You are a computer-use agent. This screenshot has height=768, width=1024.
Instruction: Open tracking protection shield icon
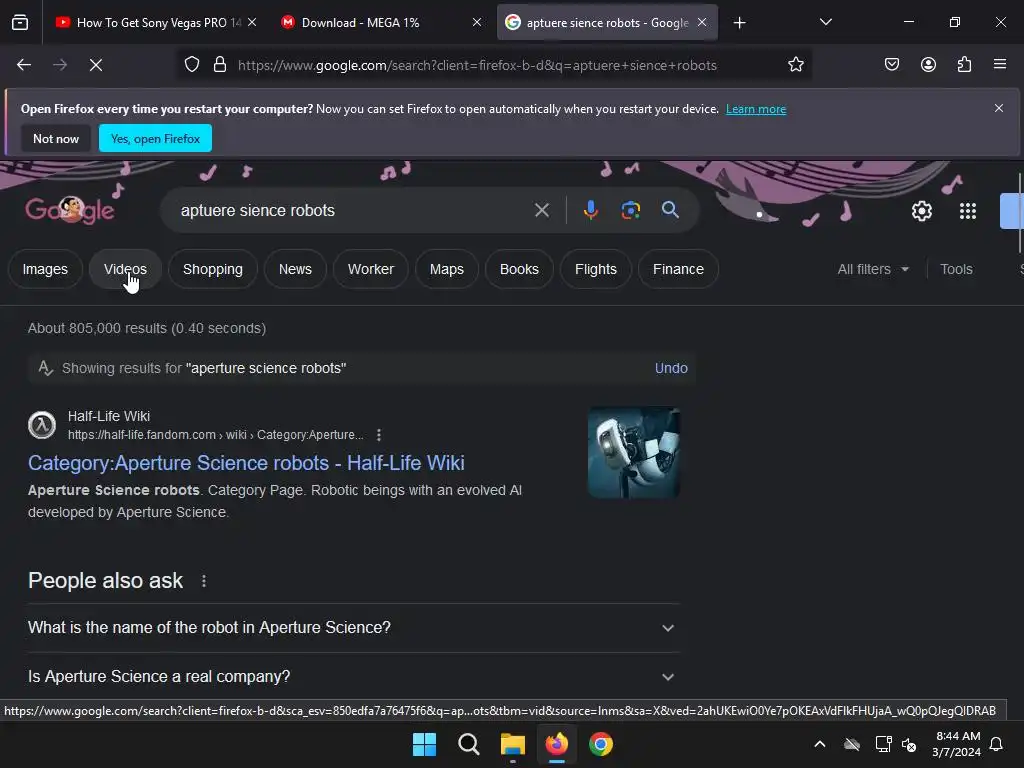tap(192, 65)
